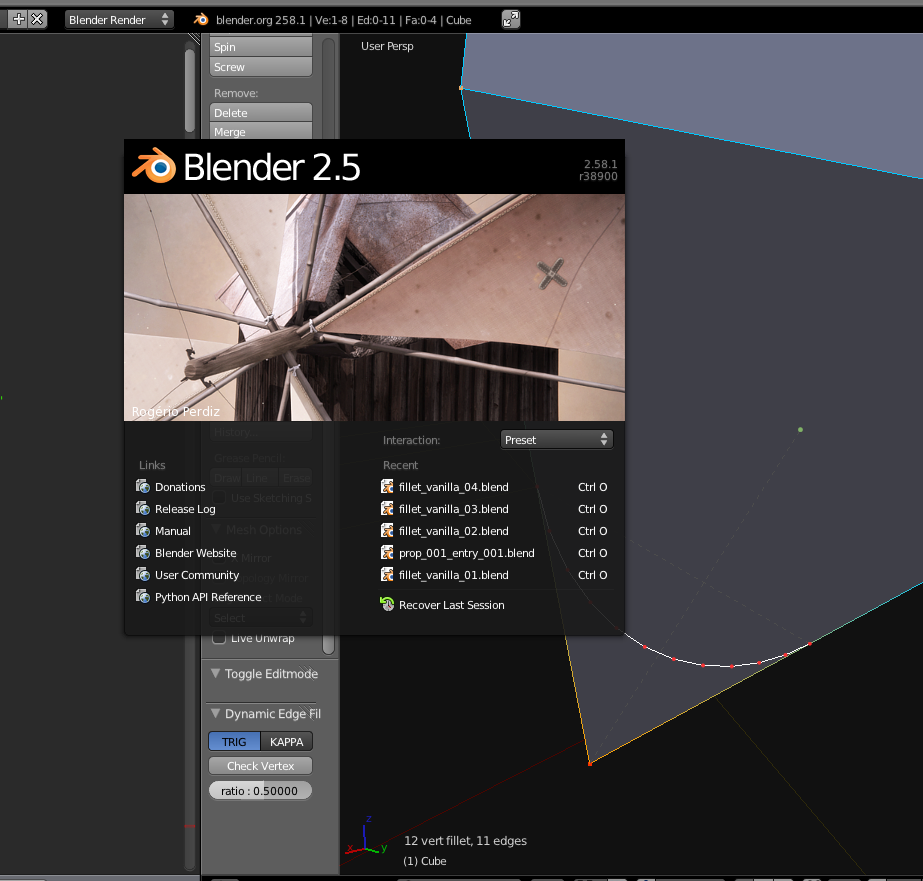Click the Python API Reference link icon
The width and height of the screenshot is (923, 881).
click(142, 596)
